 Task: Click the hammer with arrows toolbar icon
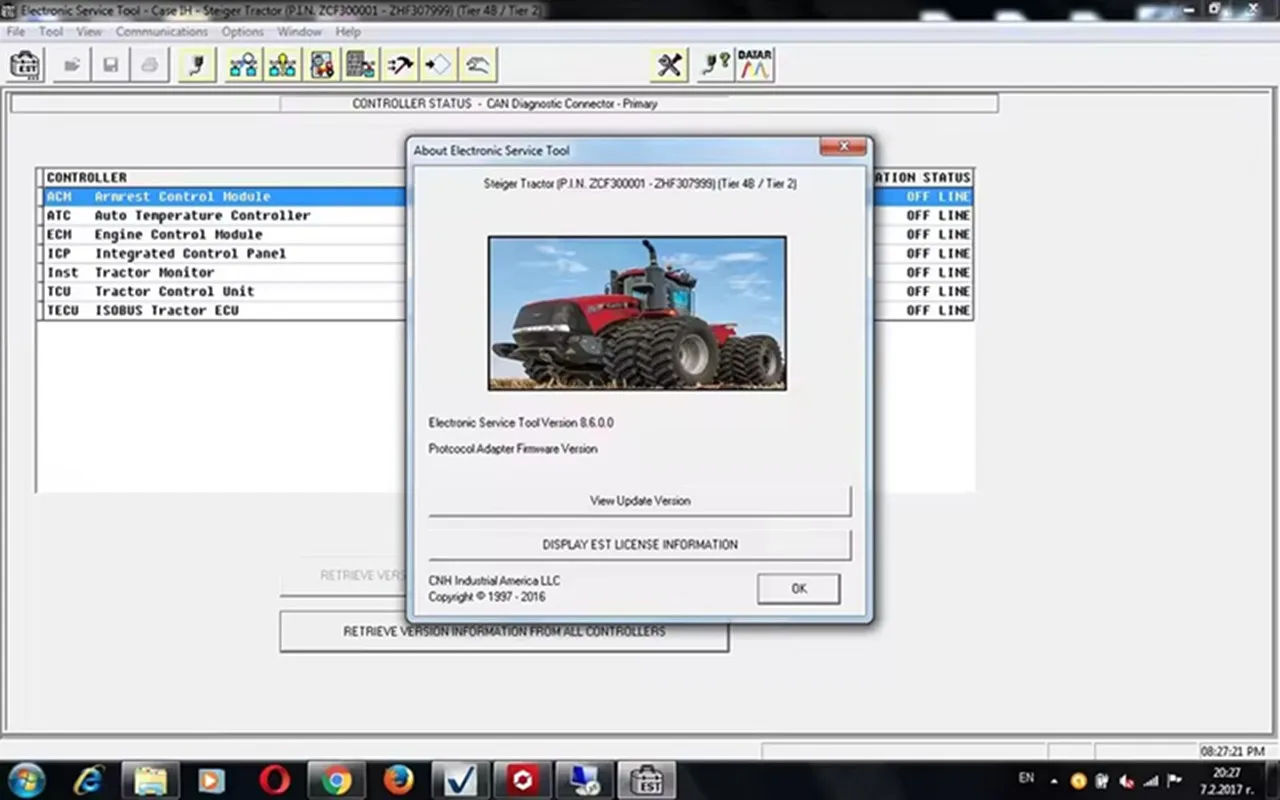pos(400,66)
